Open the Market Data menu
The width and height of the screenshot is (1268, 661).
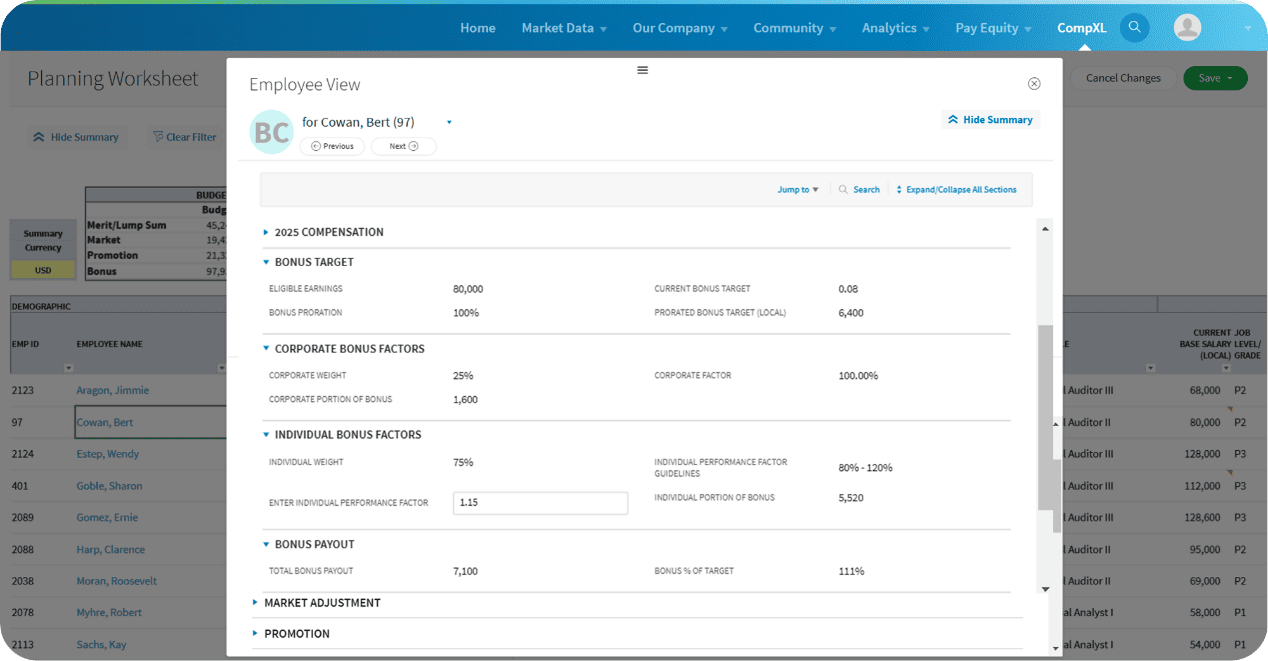tap(563, 28)
